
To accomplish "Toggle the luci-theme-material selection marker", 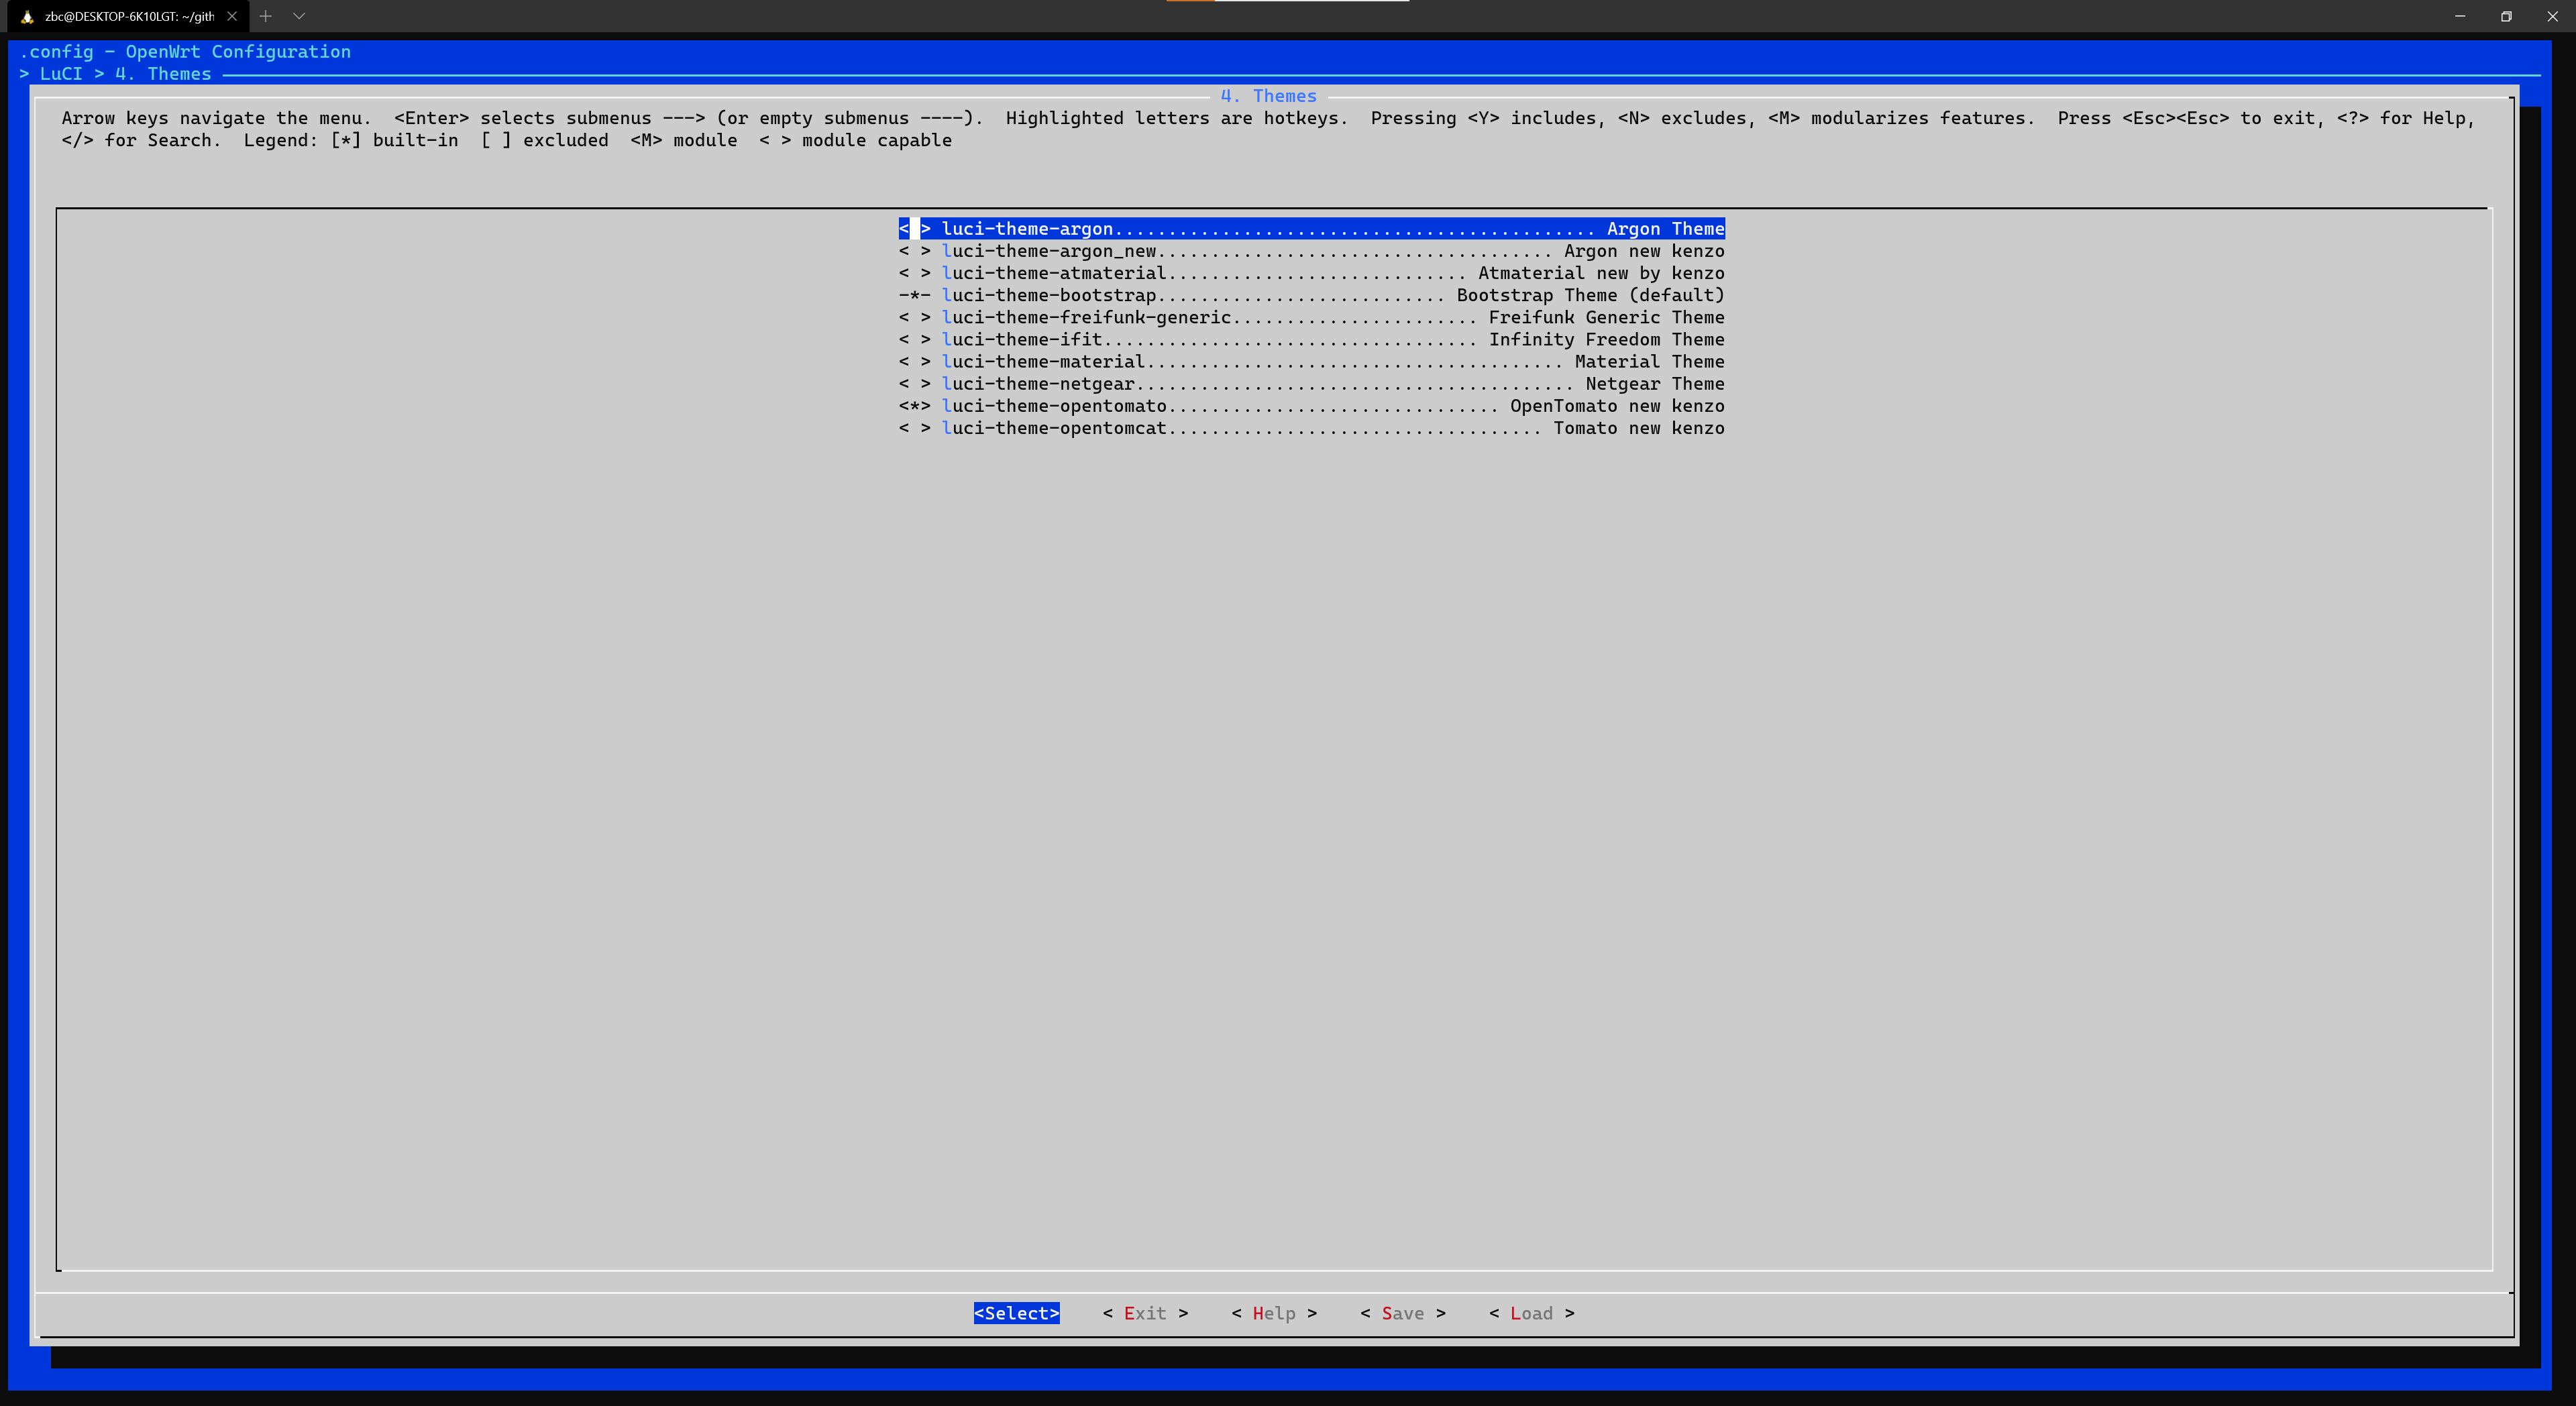I will (x=914, y=362).
